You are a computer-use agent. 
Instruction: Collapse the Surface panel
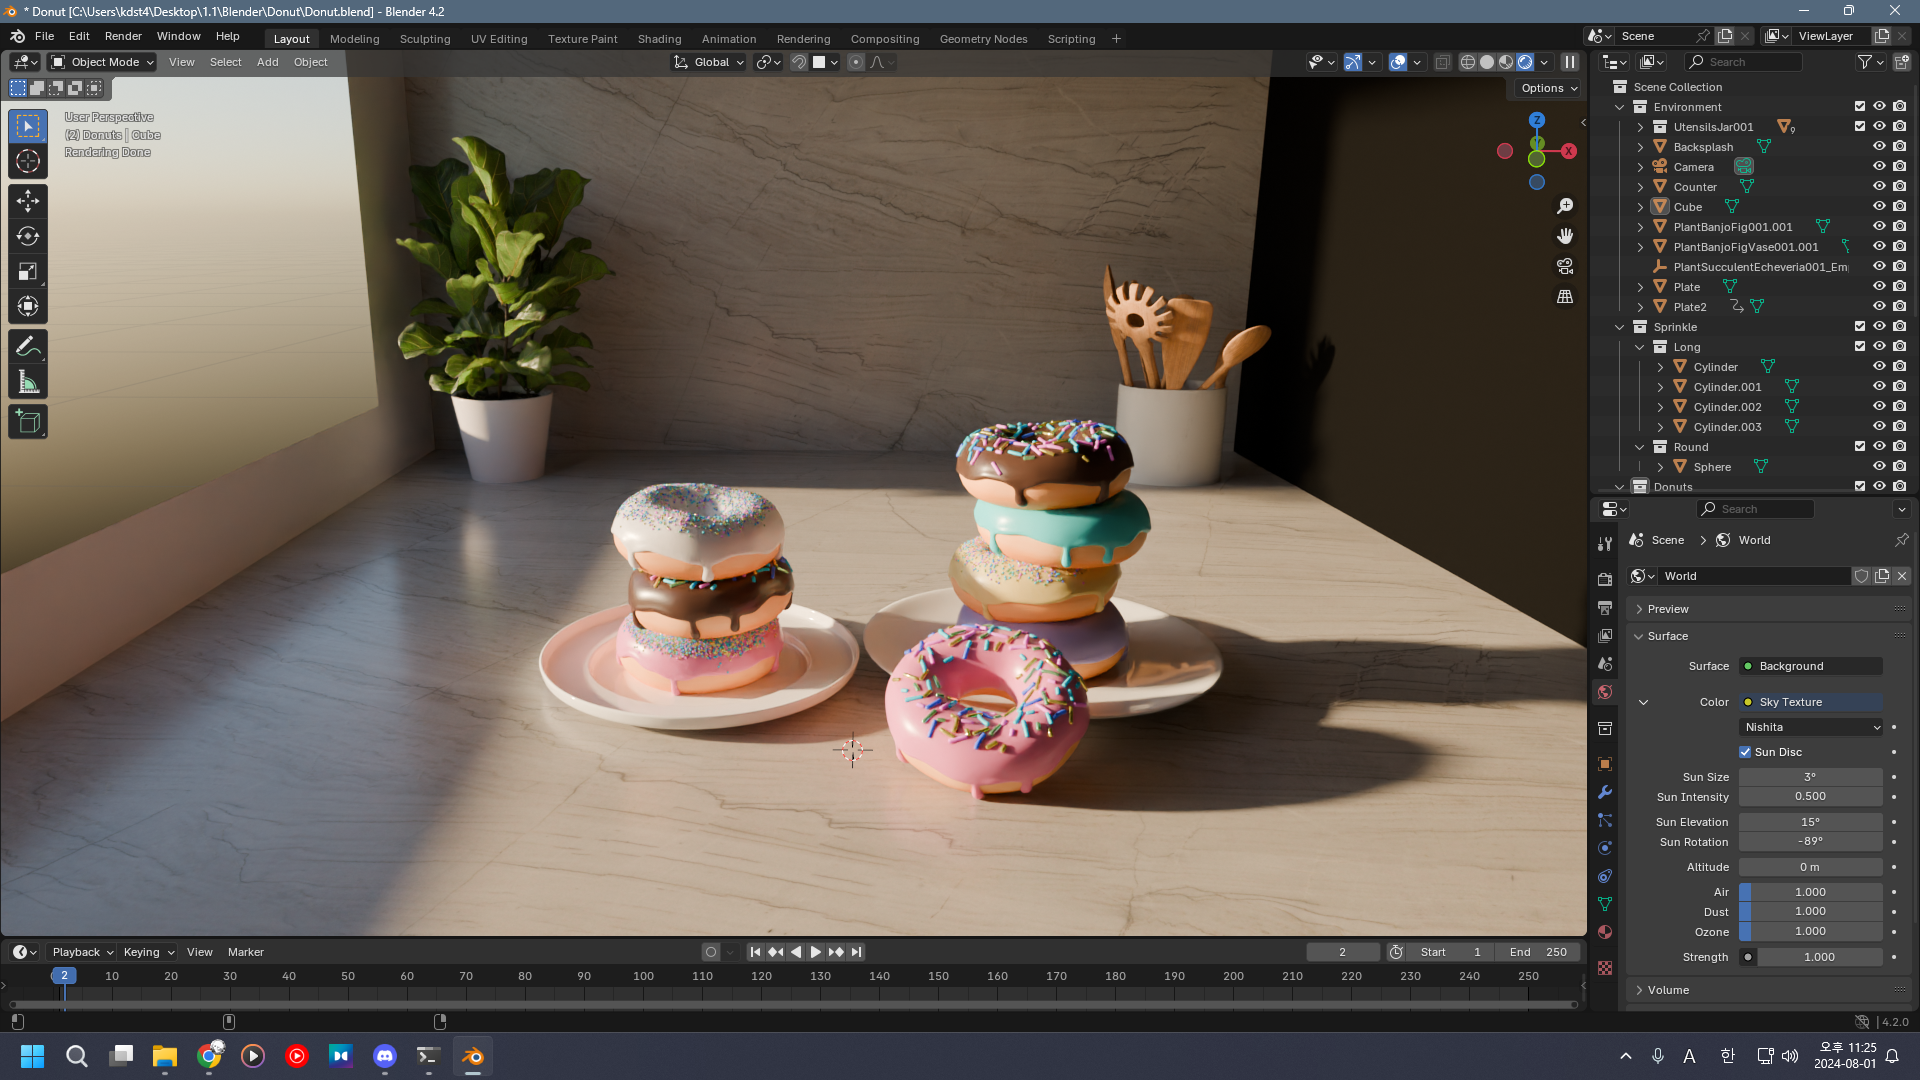coord(1668,636)
